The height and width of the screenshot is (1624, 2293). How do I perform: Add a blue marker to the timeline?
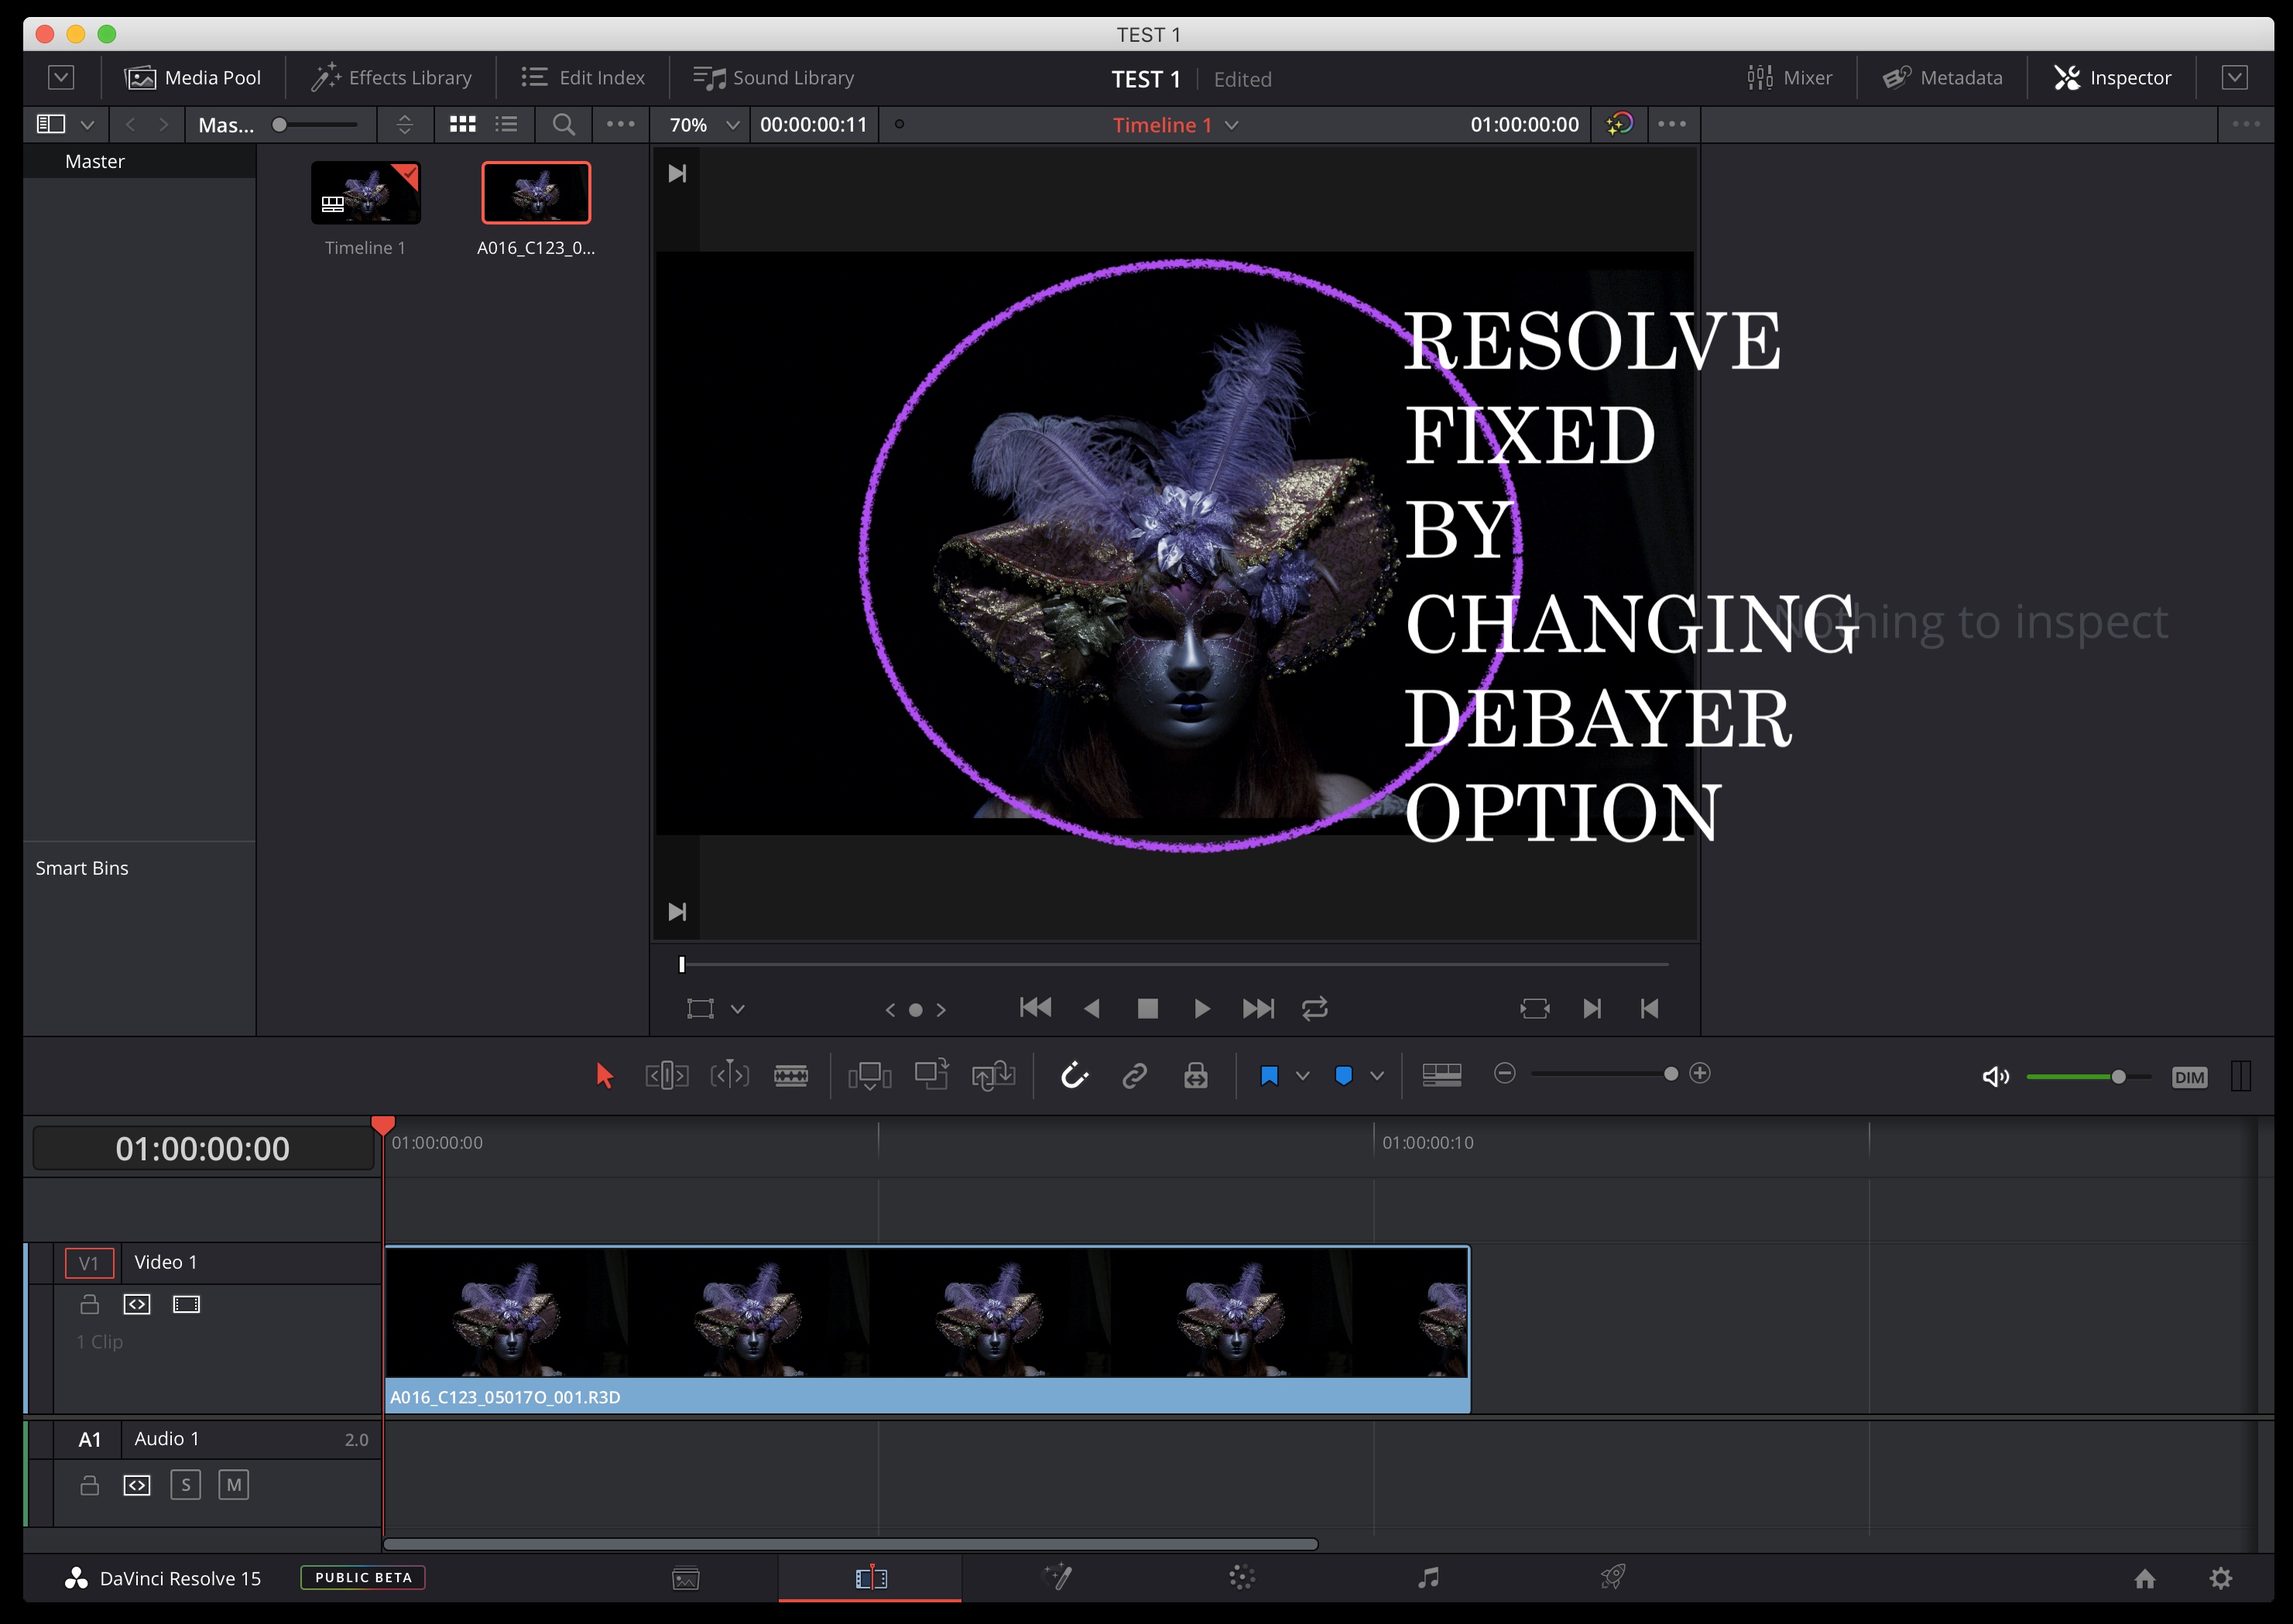coord(1344,1076)
